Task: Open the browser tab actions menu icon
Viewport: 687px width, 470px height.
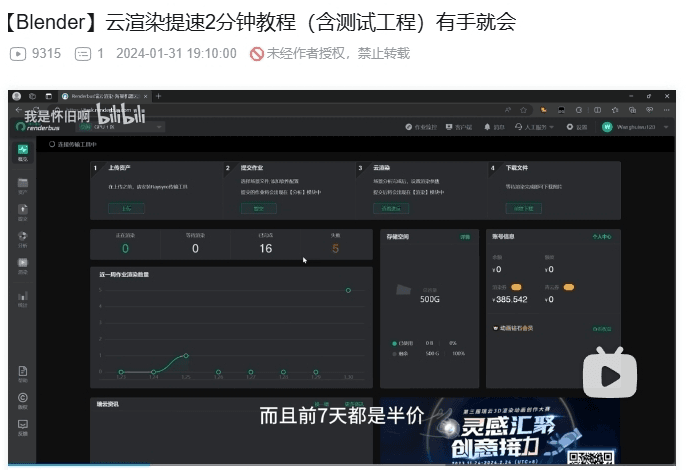Action: coord(49,96)
